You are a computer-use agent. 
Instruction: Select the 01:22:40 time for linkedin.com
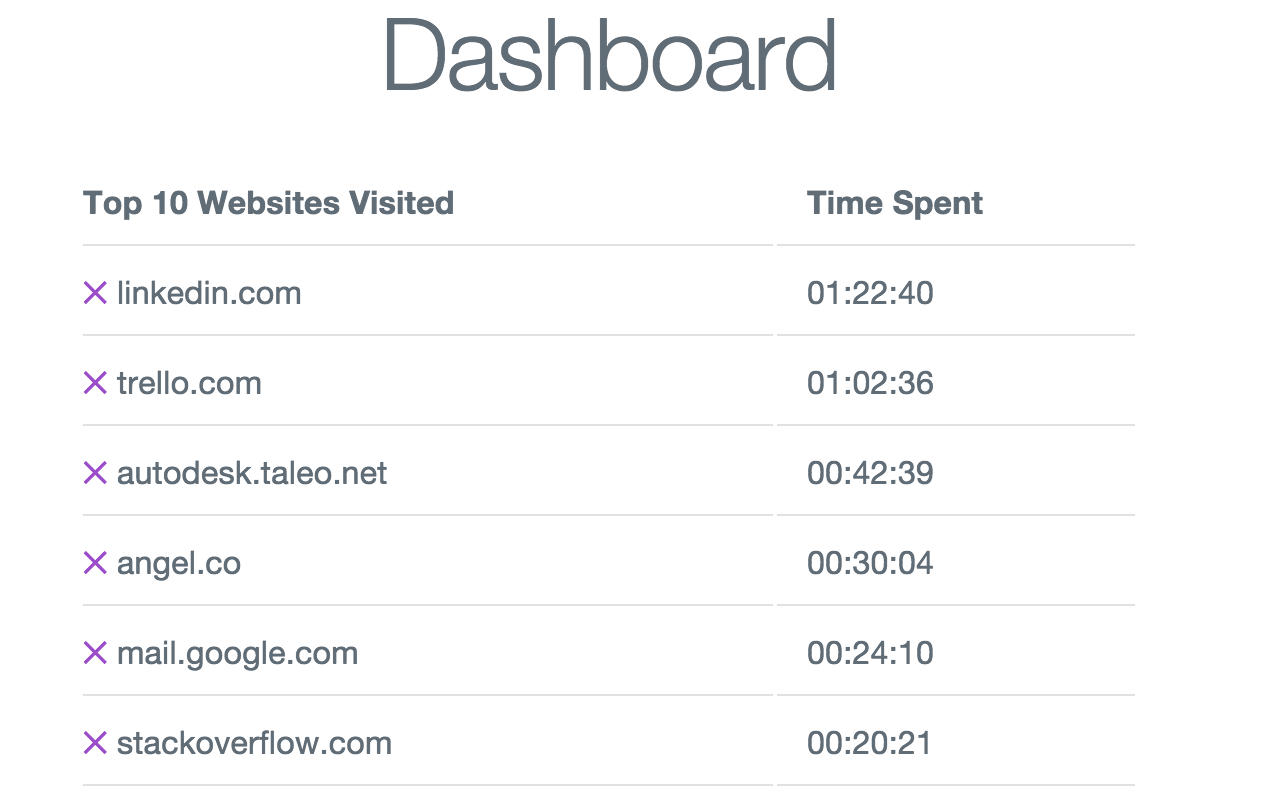click(x=870, y=293)
